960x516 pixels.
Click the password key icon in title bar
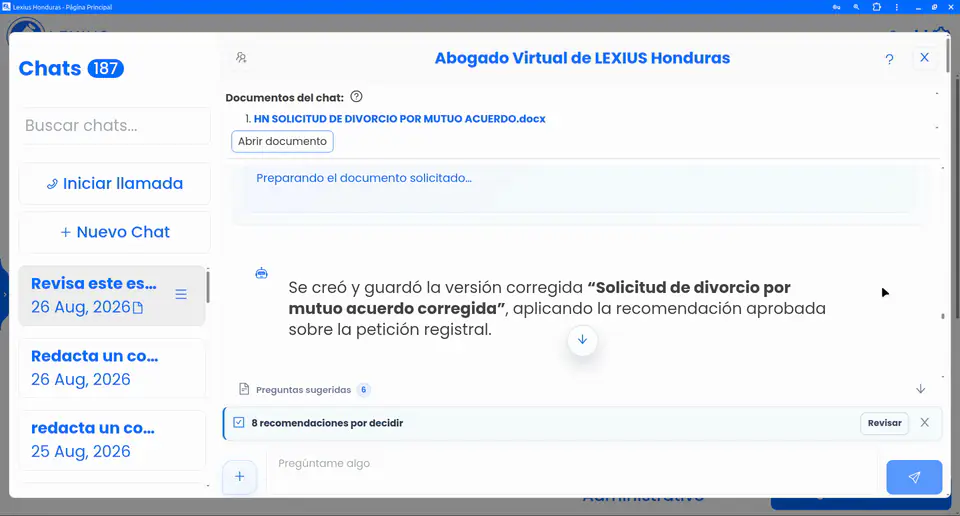point(836,7)
